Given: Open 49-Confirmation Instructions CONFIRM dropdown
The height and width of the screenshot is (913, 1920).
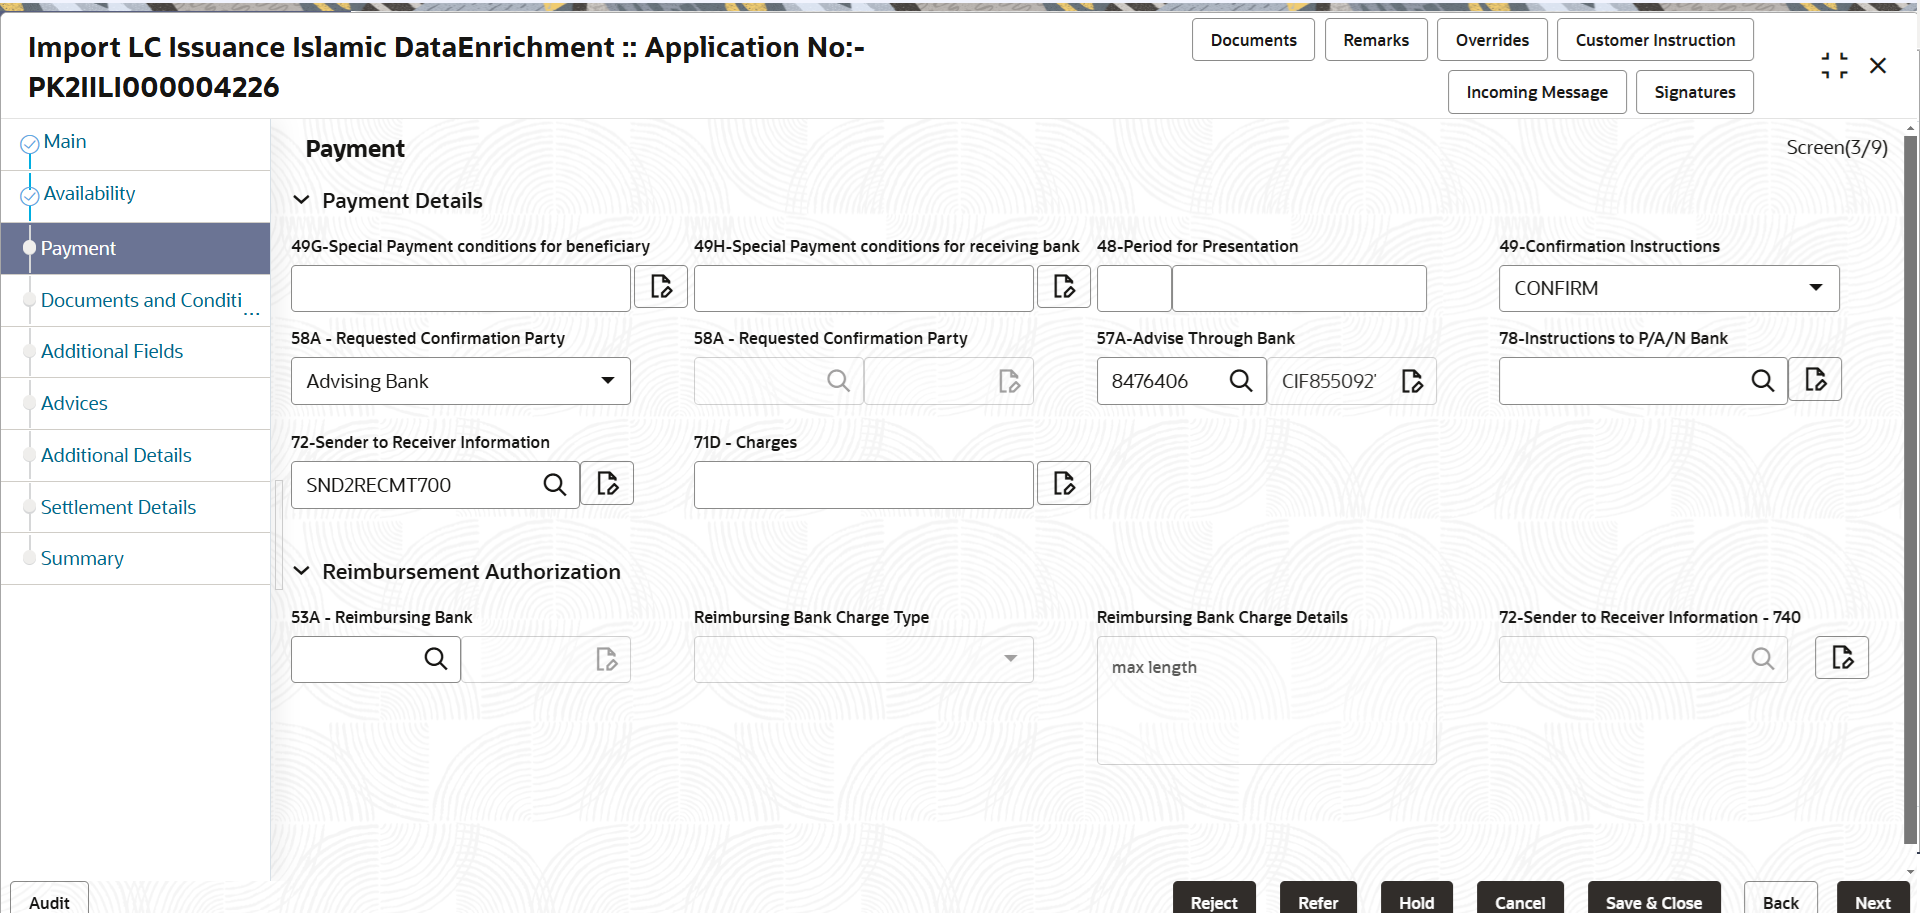Looking at the screenshot, I should pos(1669,288).
